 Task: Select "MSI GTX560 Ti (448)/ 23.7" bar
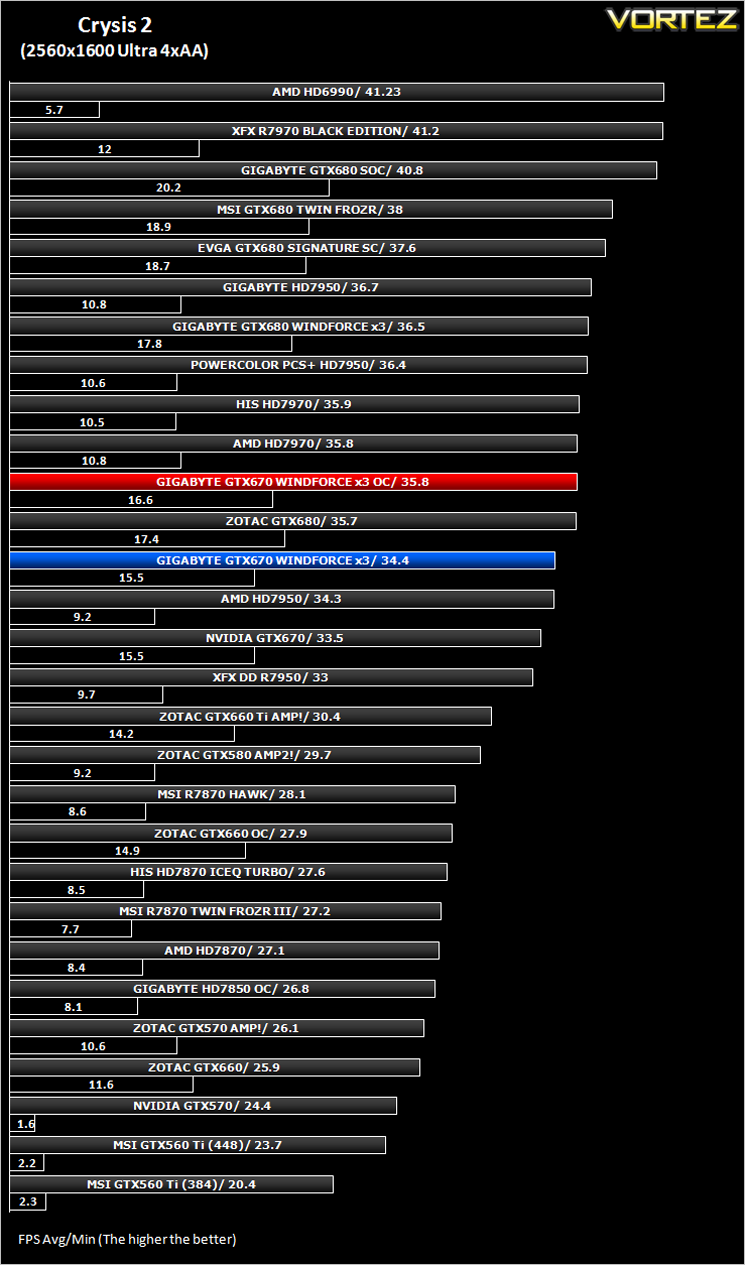coord(197,1146)
